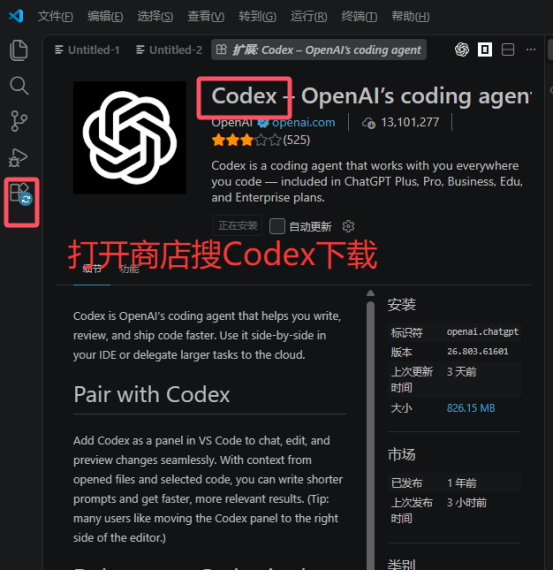
Task: Click the 1 年前 published value
Action: [461, 483]
